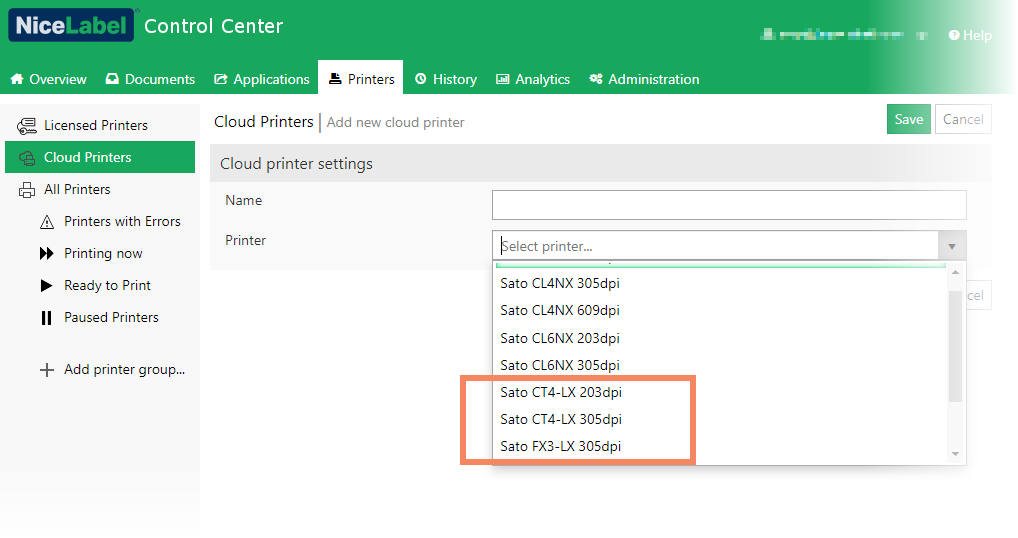Open the Overview tab
The image size is (1018, 538).
pos(49,79)
